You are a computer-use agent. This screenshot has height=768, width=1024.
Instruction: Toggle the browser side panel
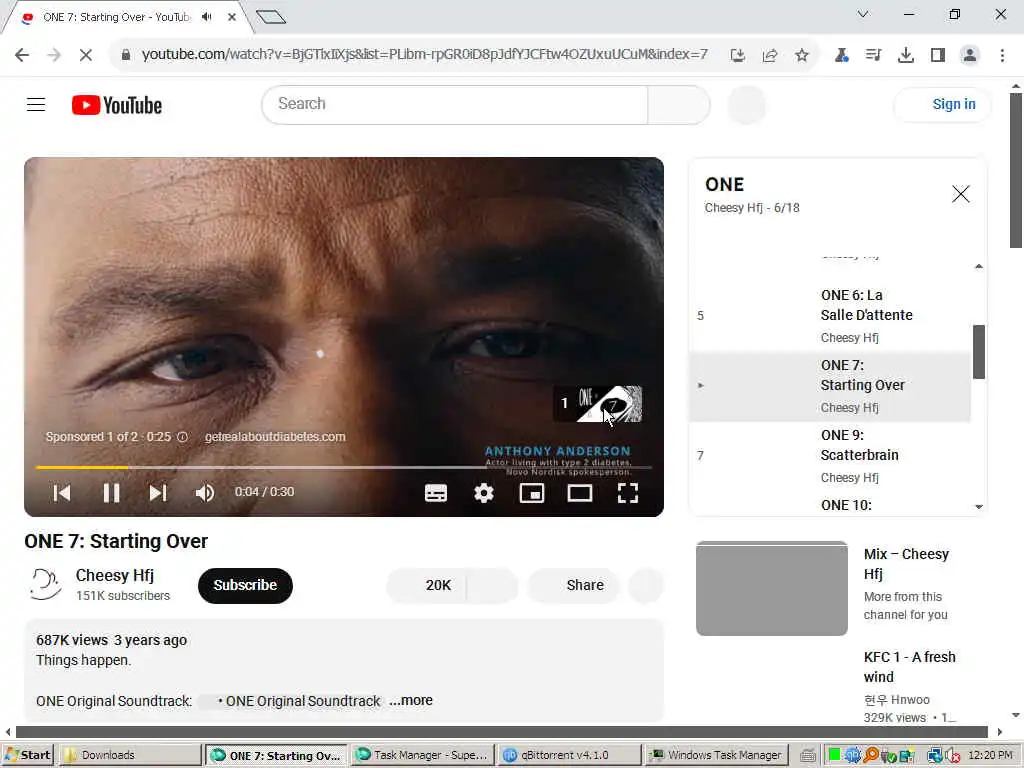point(938,55)
